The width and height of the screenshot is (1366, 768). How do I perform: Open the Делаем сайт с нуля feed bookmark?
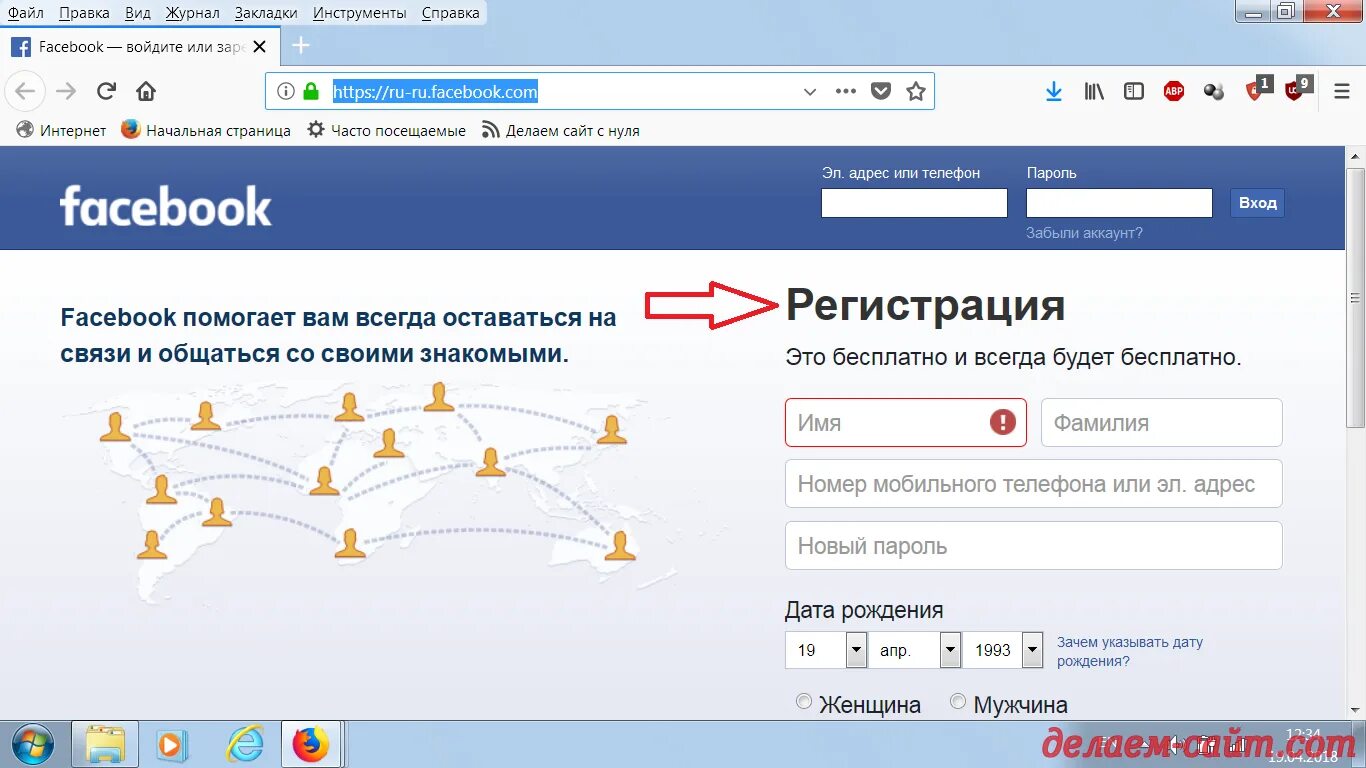[x=560, y=130]
